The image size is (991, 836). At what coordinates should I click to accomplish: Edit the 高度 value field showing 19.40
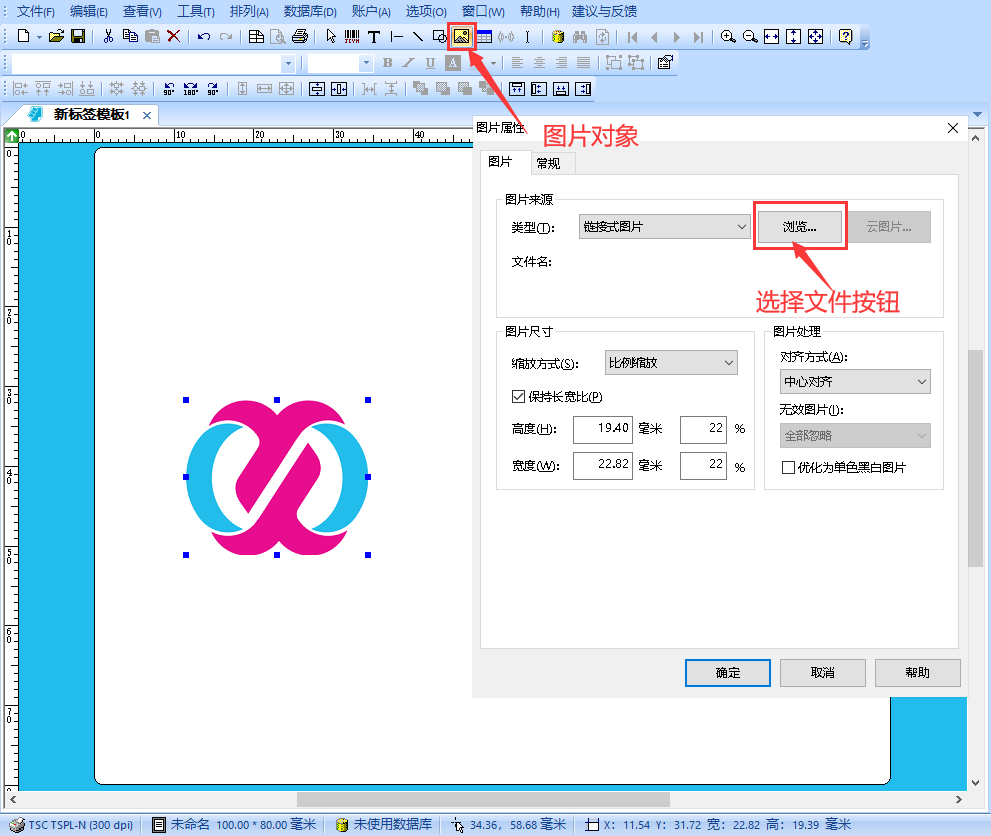pyautogui.click(x=602, y=429)
